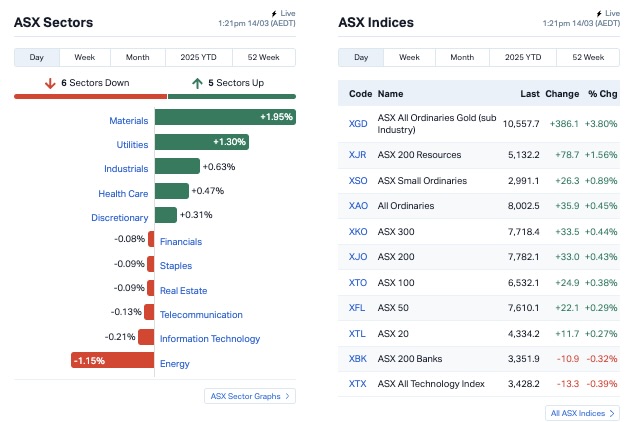The image size is (633, 422).
Task: Open the Energy sector link
Action: 174,364
